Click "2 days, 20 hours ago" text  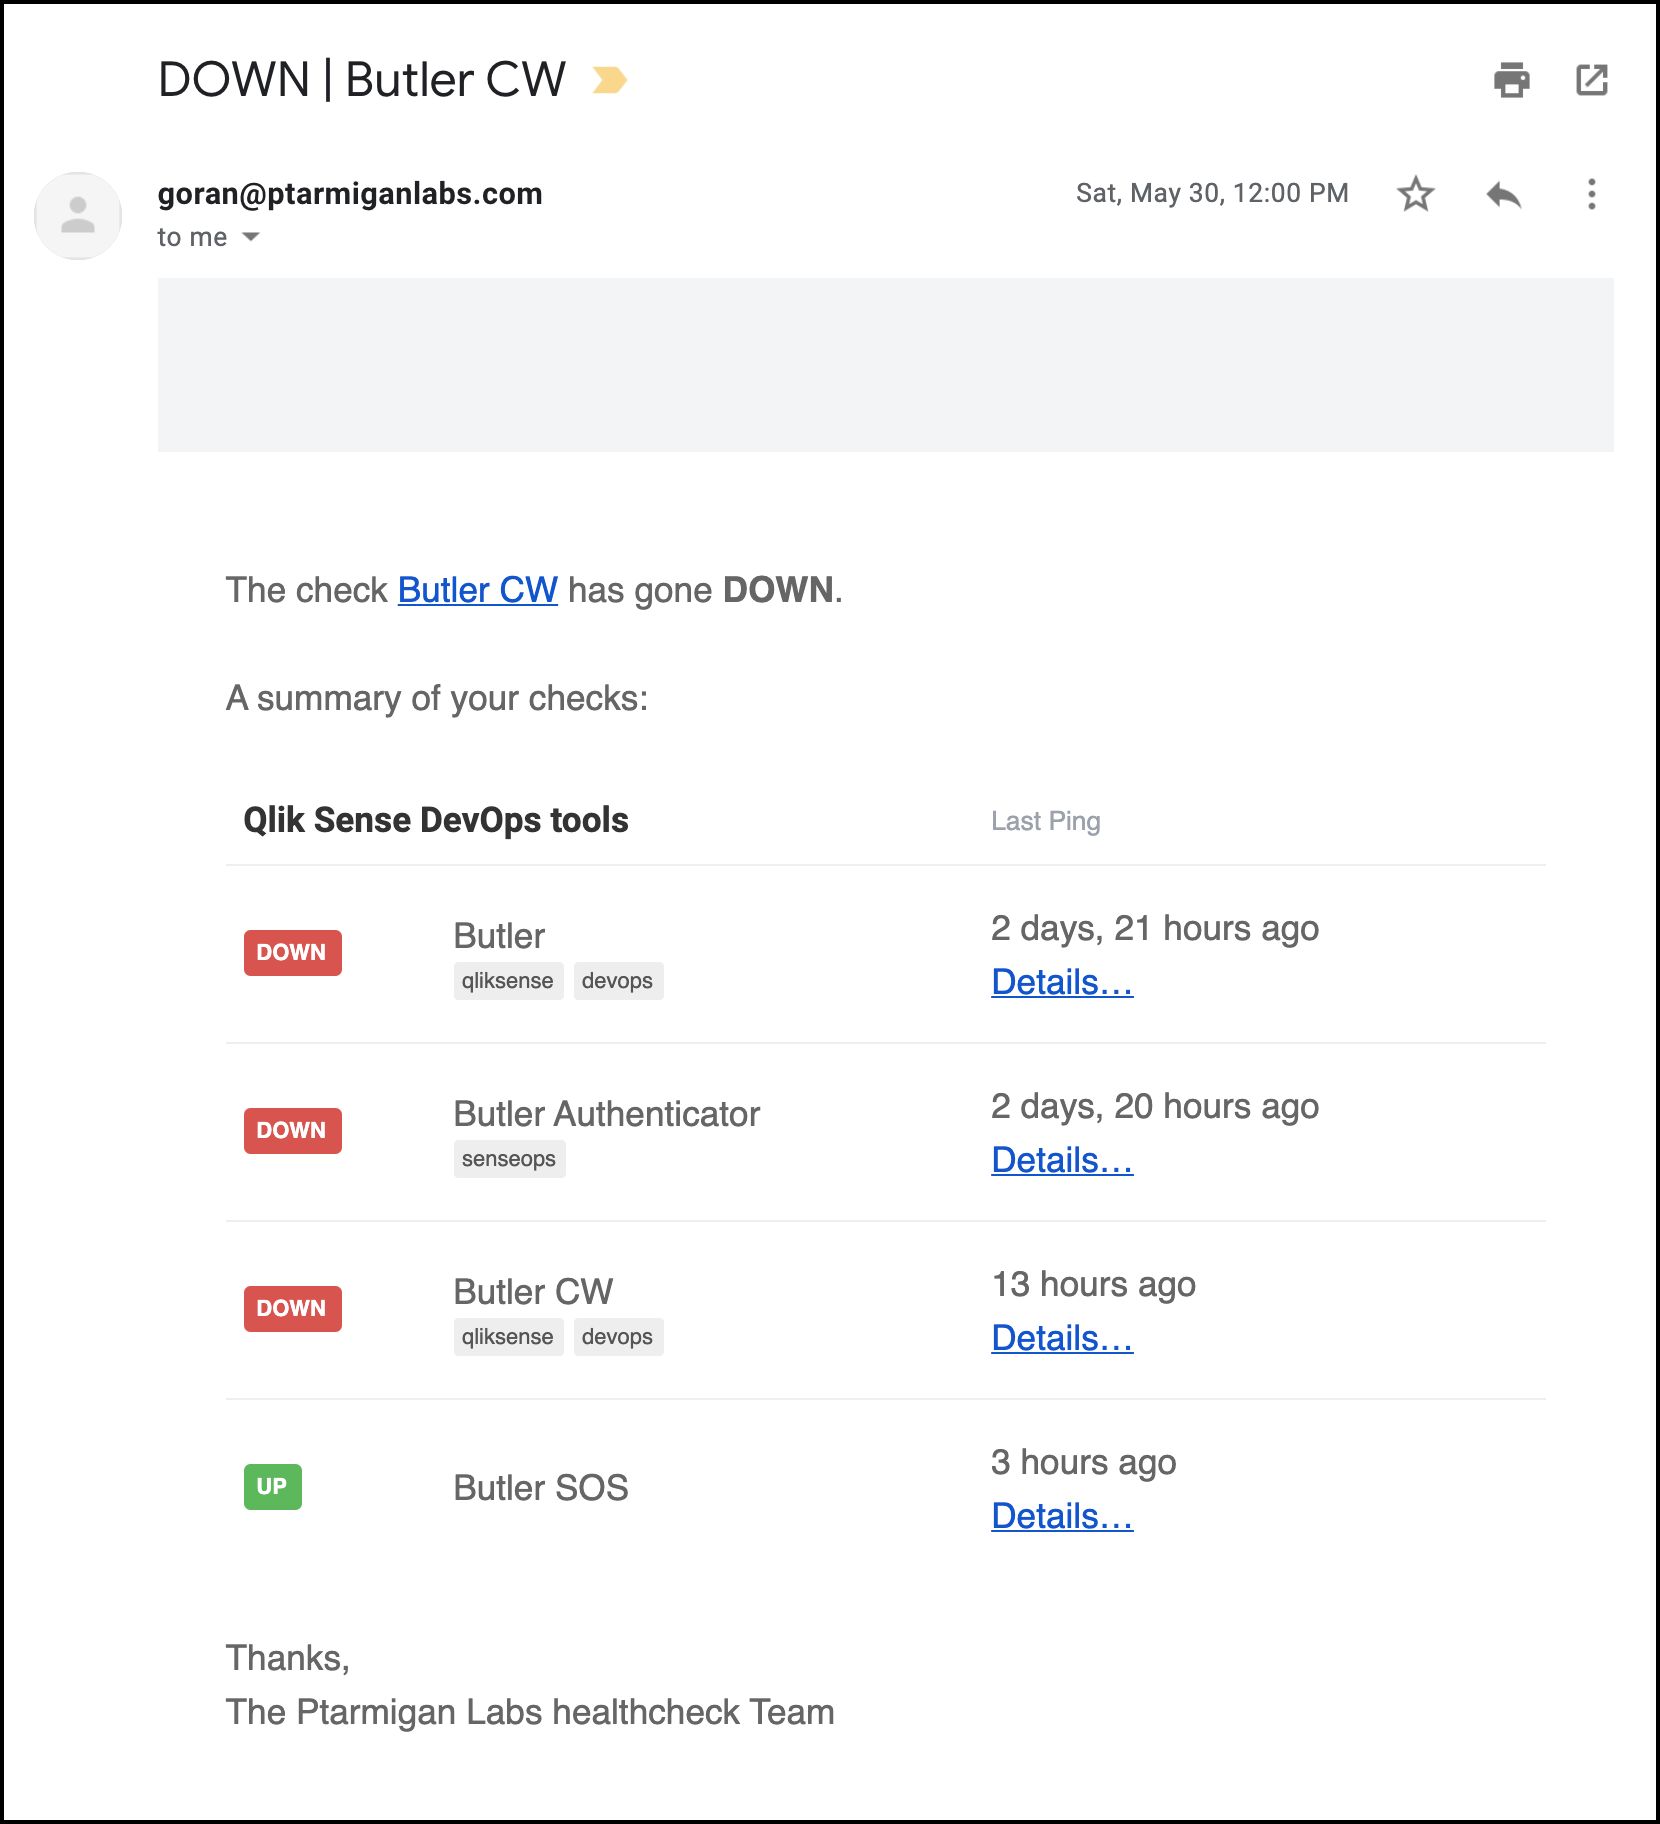coord(1155,1107)
